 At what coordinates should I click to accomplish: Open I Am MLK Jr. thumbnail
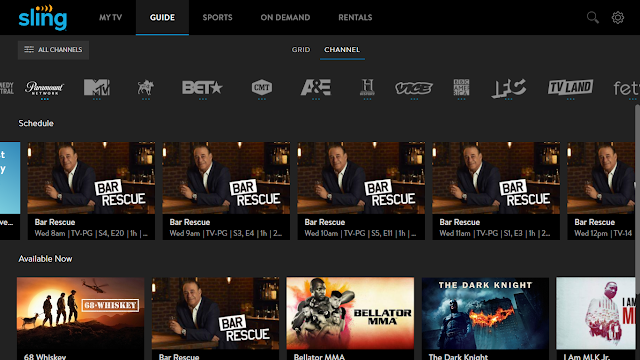coord(596,313)
